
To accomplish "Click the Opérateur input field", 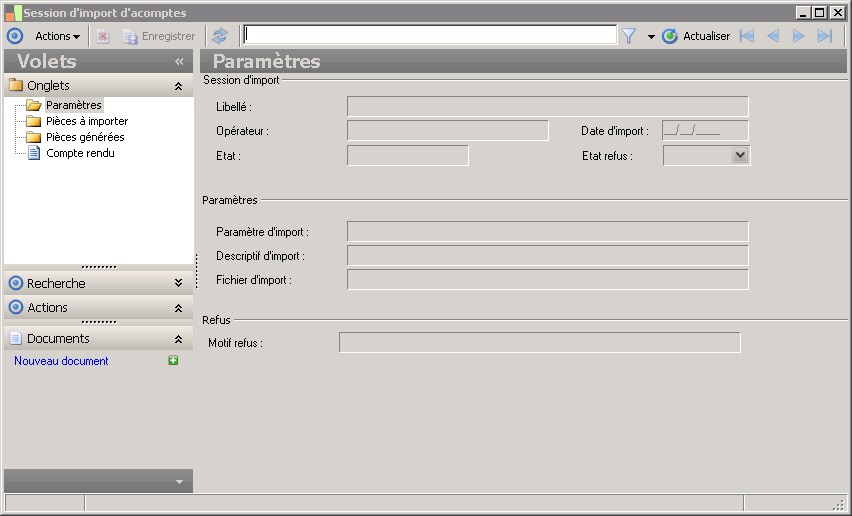I will (x=448, y=131).
